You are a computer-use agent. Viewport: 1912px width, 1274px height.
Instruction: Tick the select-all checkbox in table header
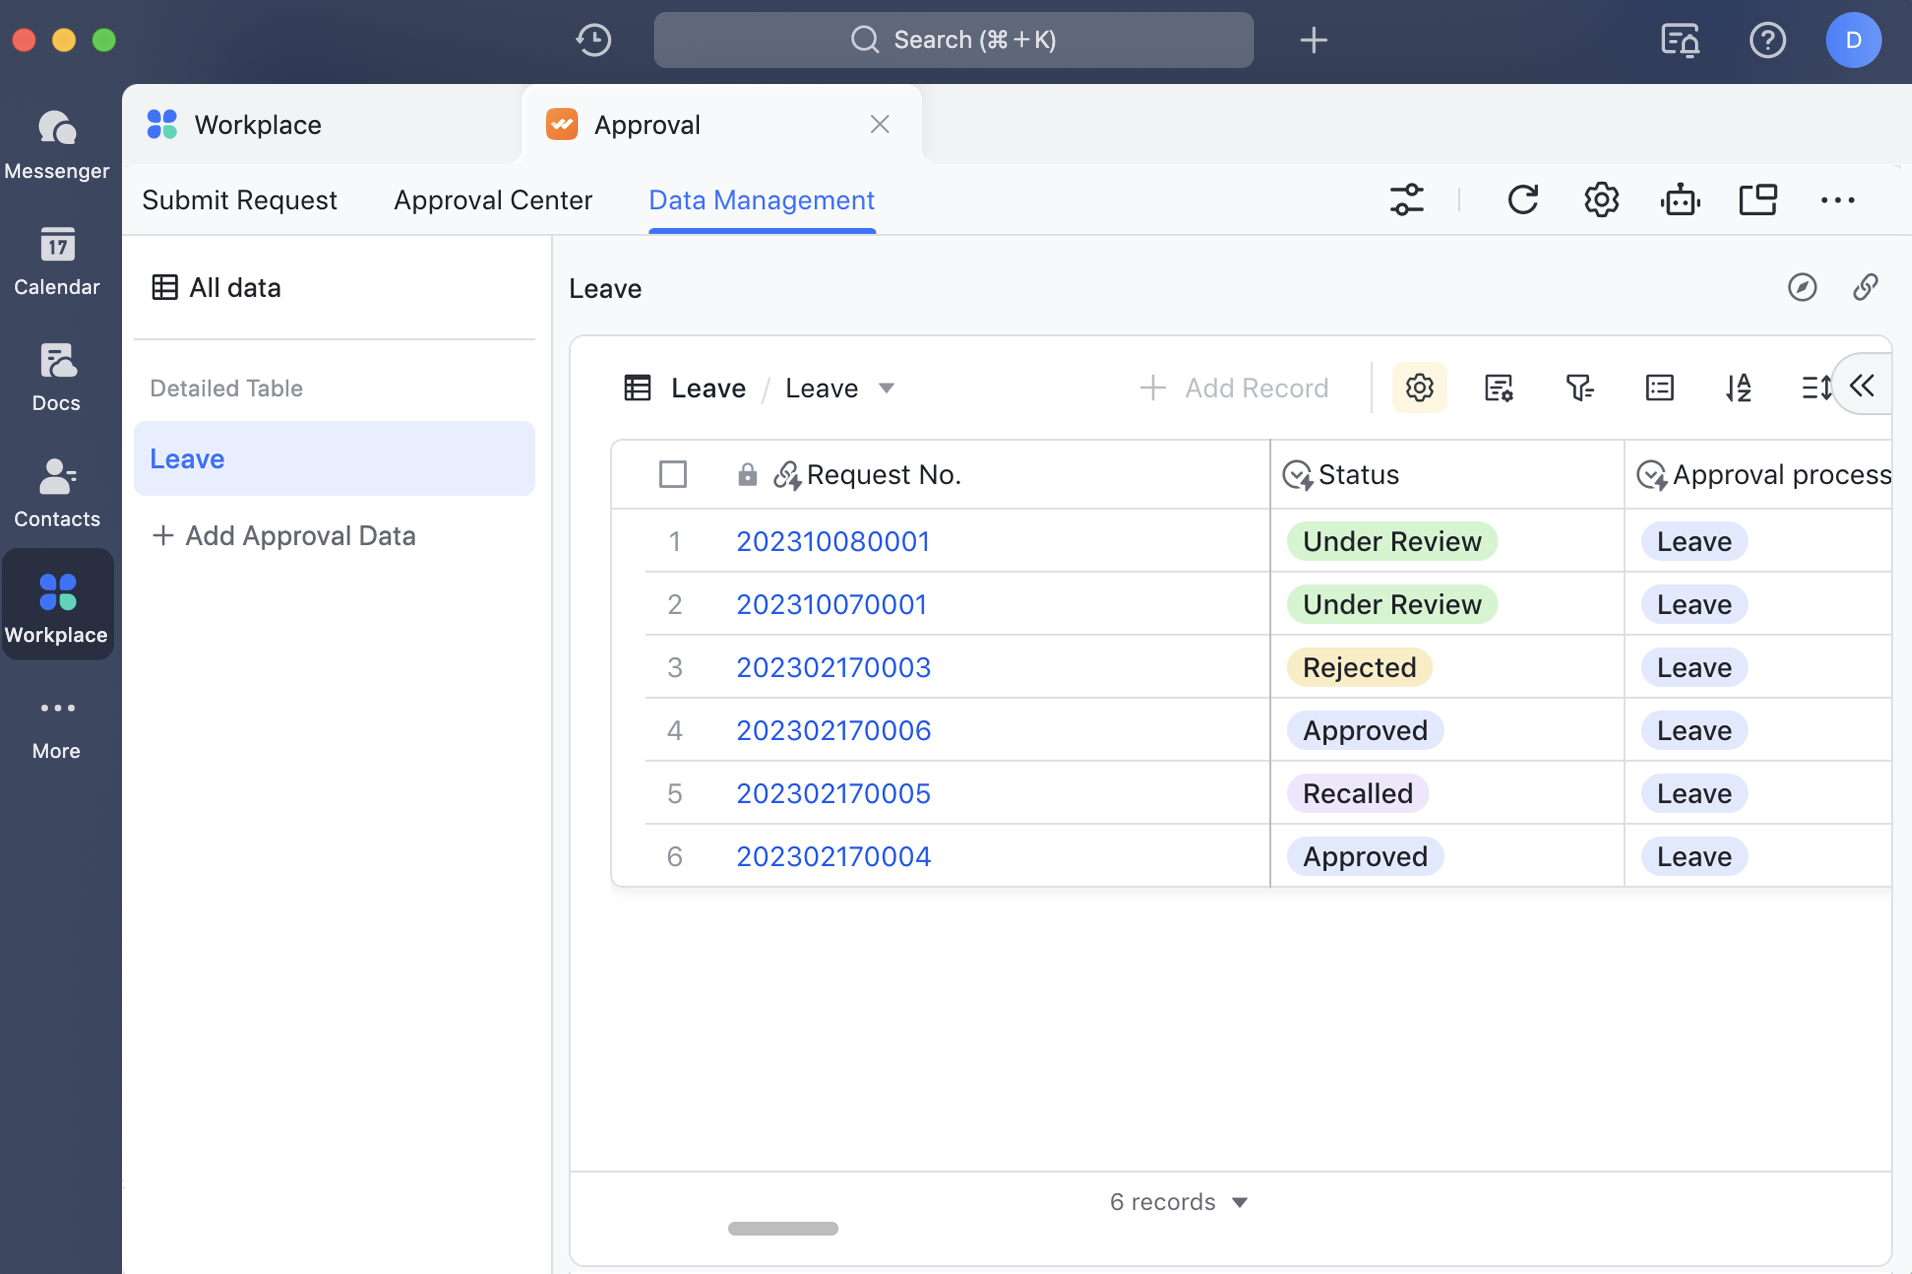click(673, 474)
